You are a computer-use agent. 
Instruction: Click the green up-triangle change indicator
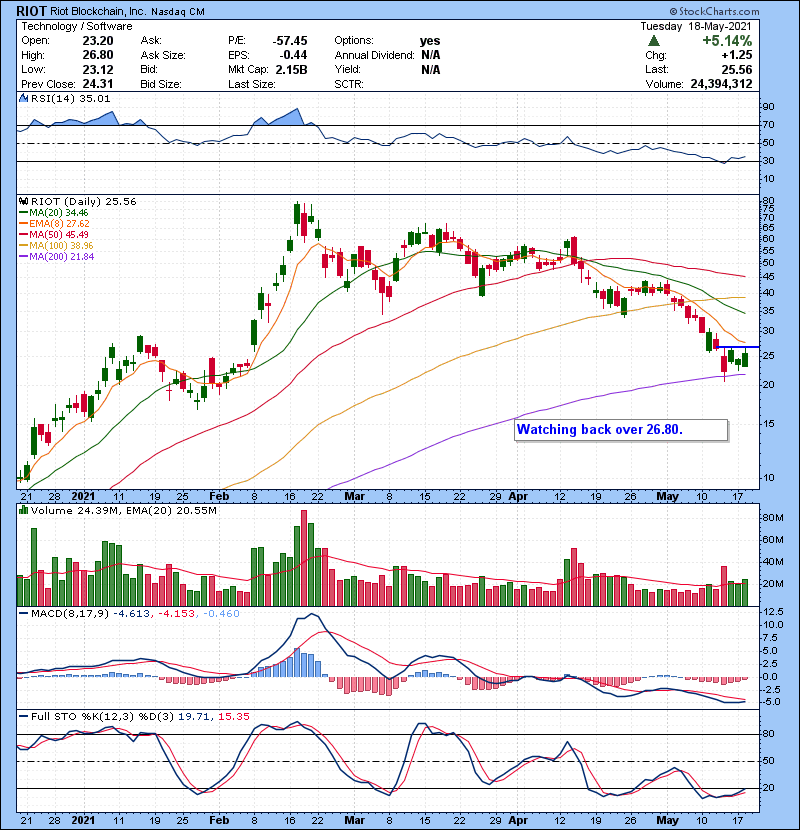(x=654, y=41)
